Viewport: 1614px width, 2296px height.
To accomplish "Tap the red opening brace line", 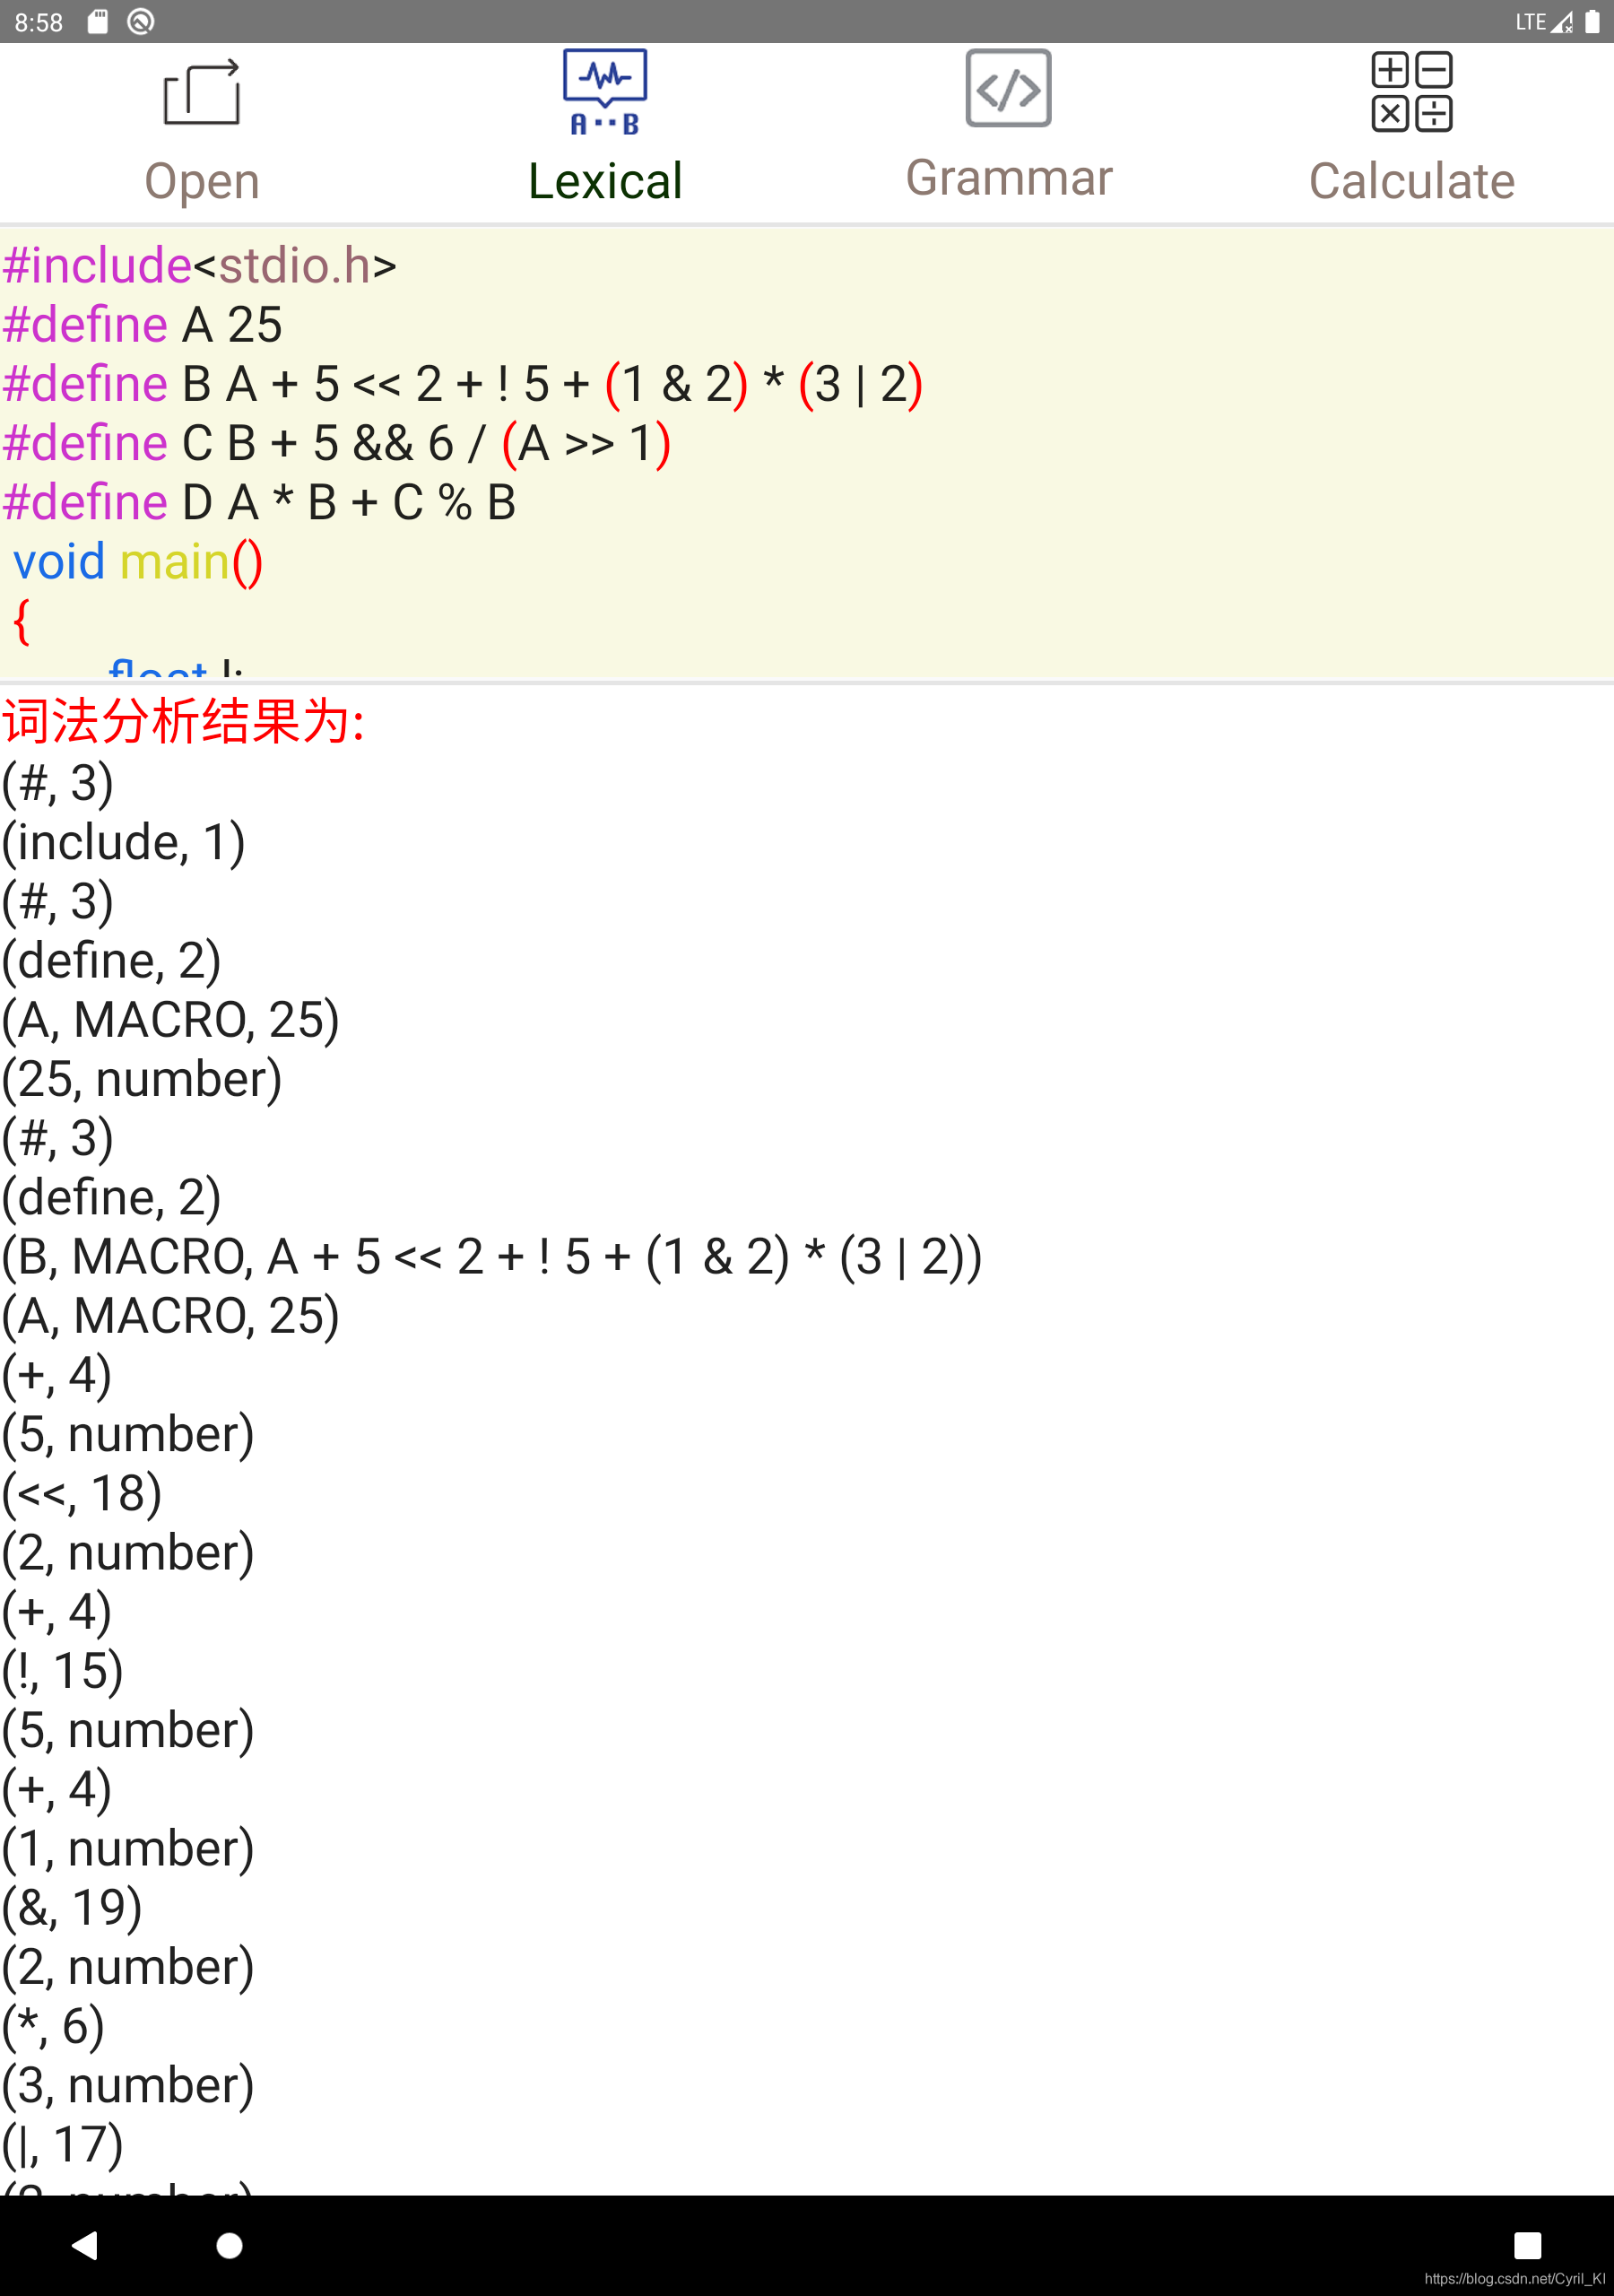I will coord(22,621).
